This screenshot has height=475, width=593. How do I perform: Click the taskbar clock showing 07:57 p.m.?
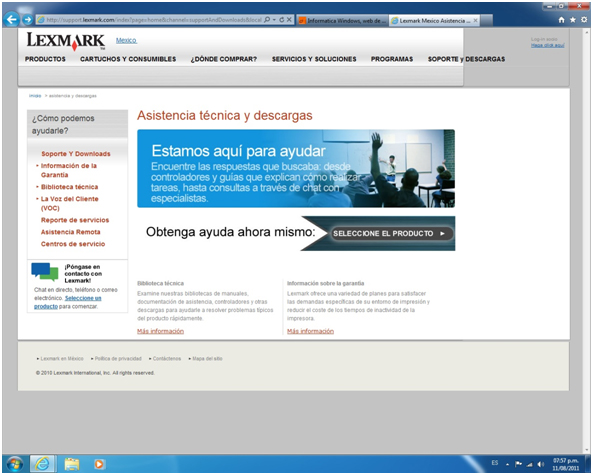[x=566, y=465]
